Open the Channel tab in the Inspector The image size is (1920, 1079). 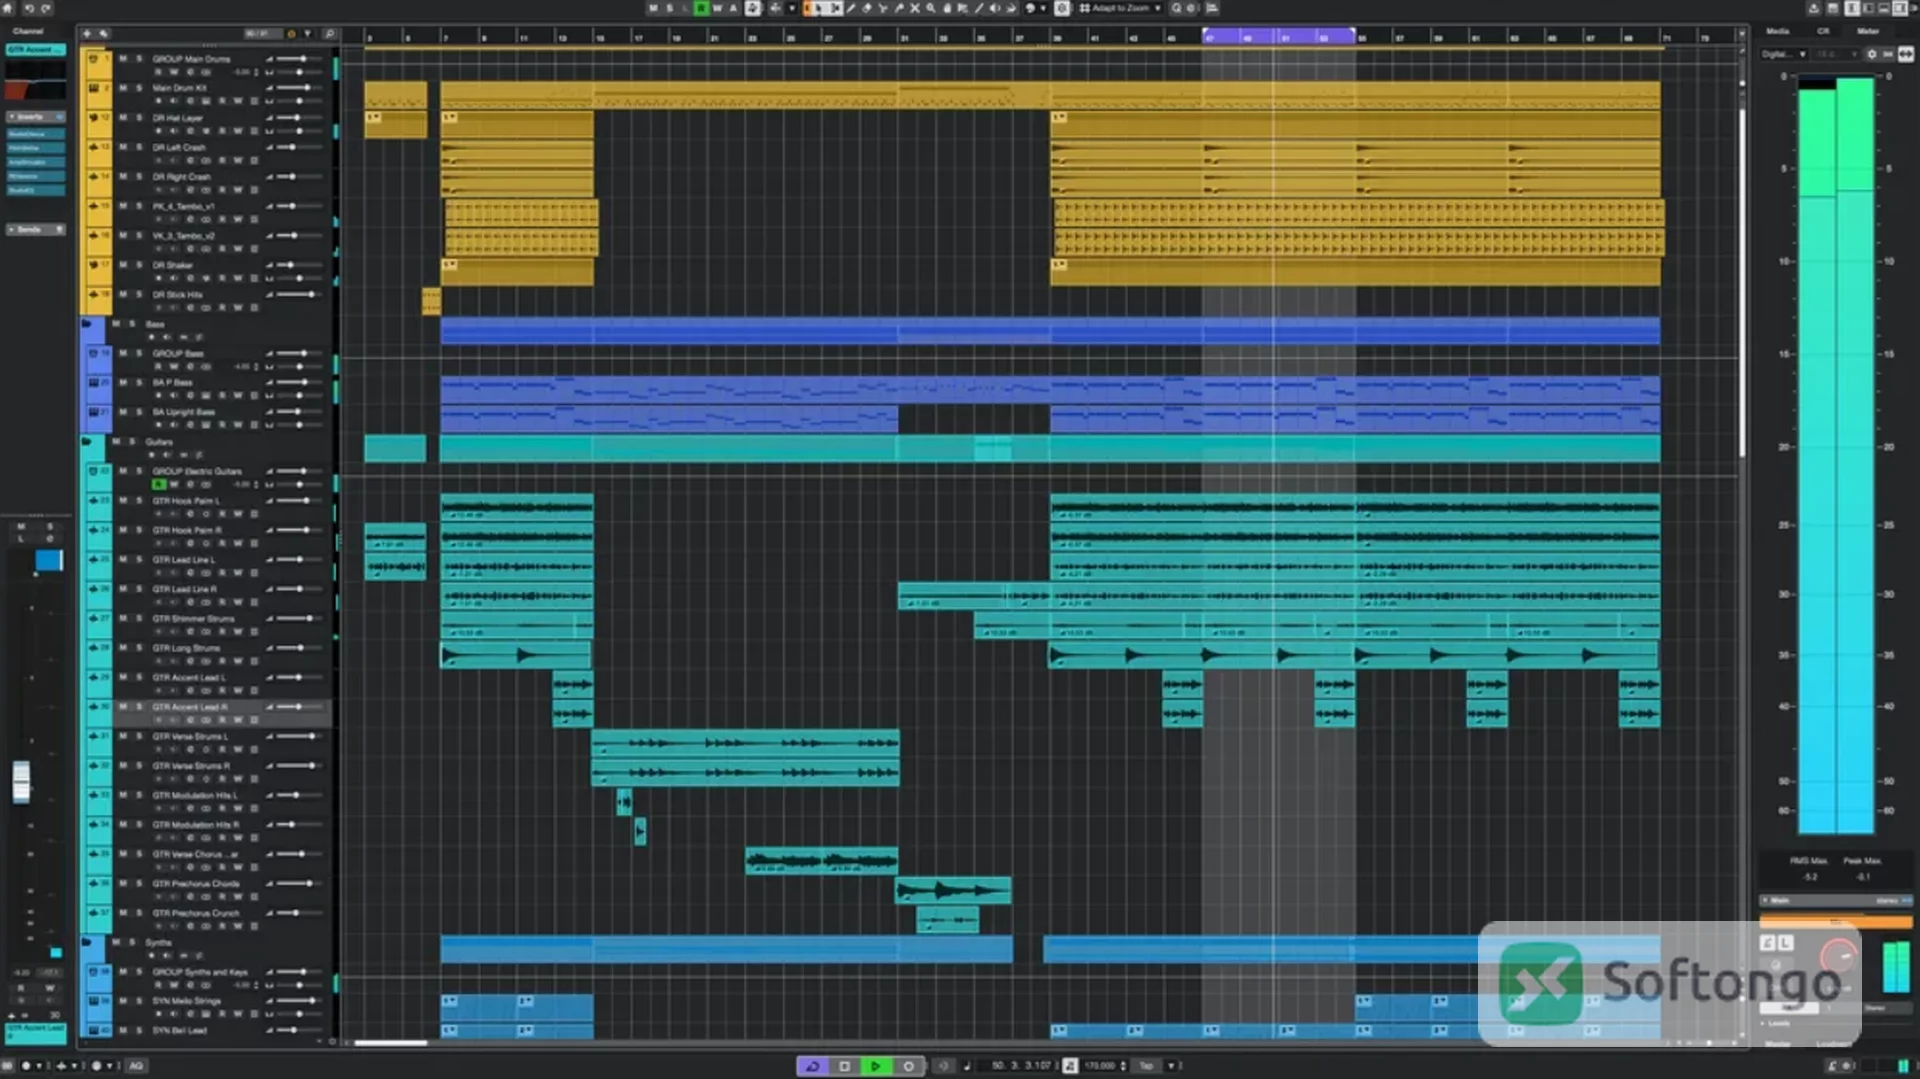(x=27, y=32)
